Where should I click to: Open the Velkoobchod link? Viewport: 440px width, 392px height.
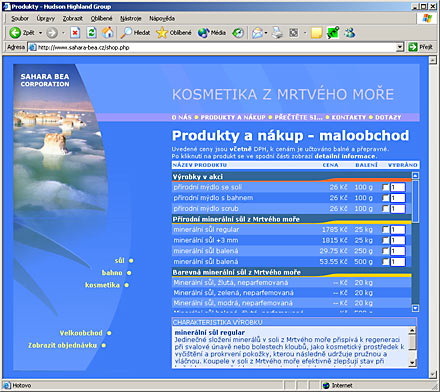point(81,333)
